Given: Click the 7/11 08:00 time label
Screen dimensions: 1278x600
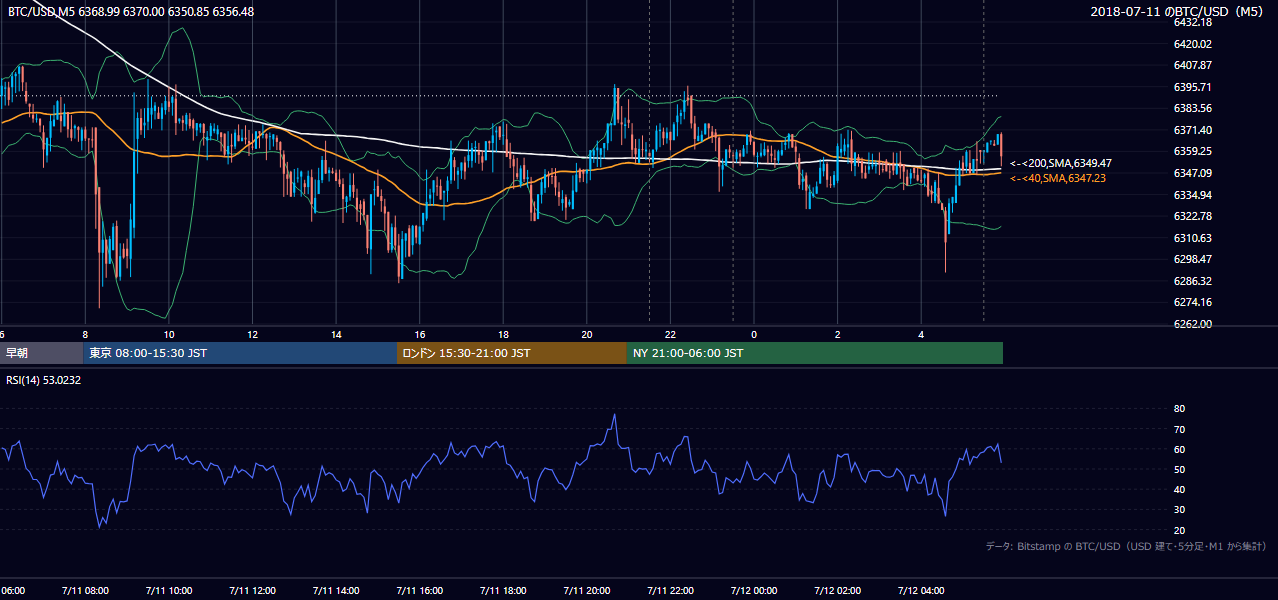Looking at the screenshot, I should [85, 591].
